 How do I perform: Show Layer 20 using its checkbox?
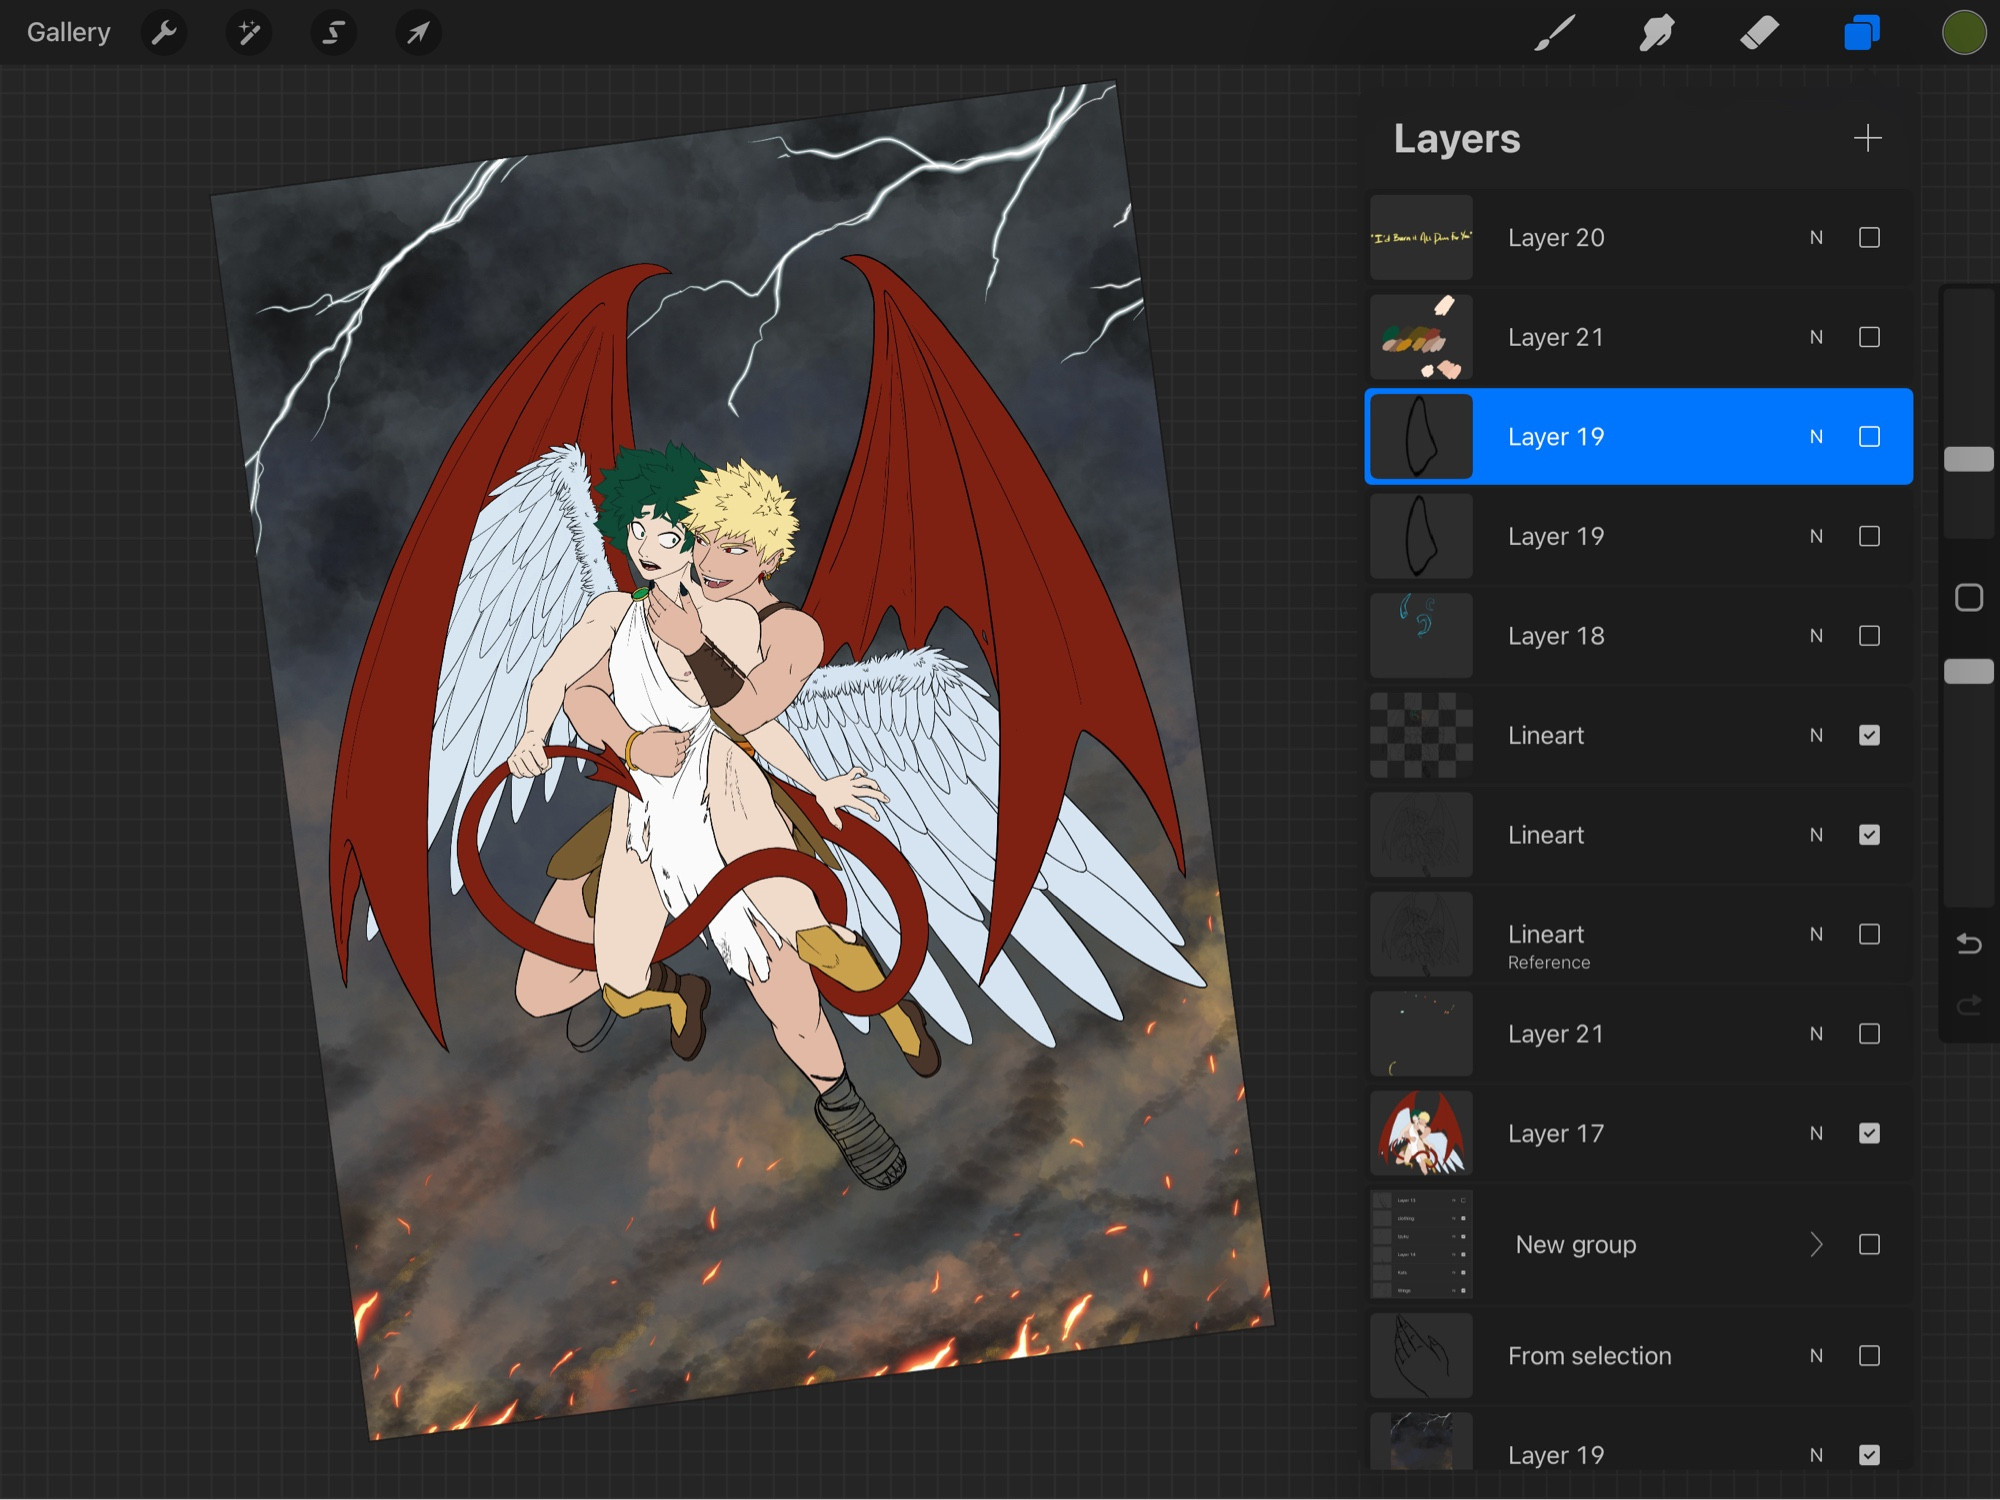tap(1869, 238)
